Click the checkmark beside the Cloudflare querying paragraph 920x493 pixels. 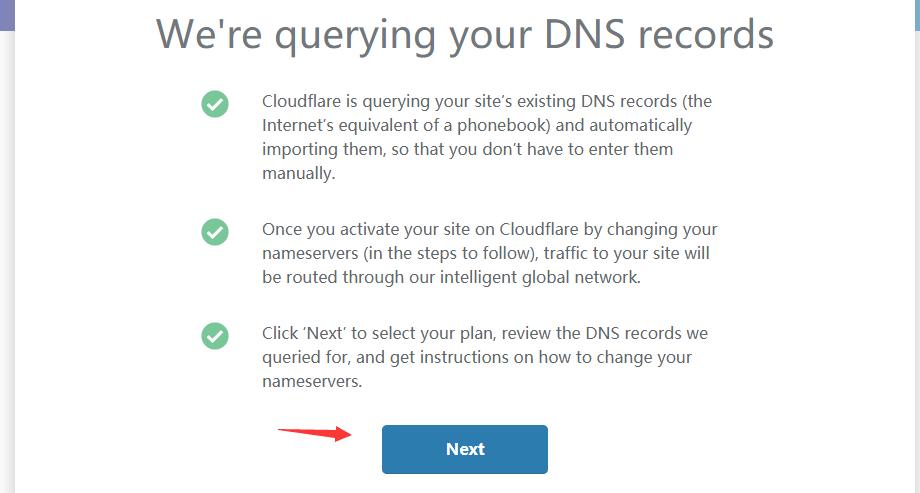click(215, 103)
